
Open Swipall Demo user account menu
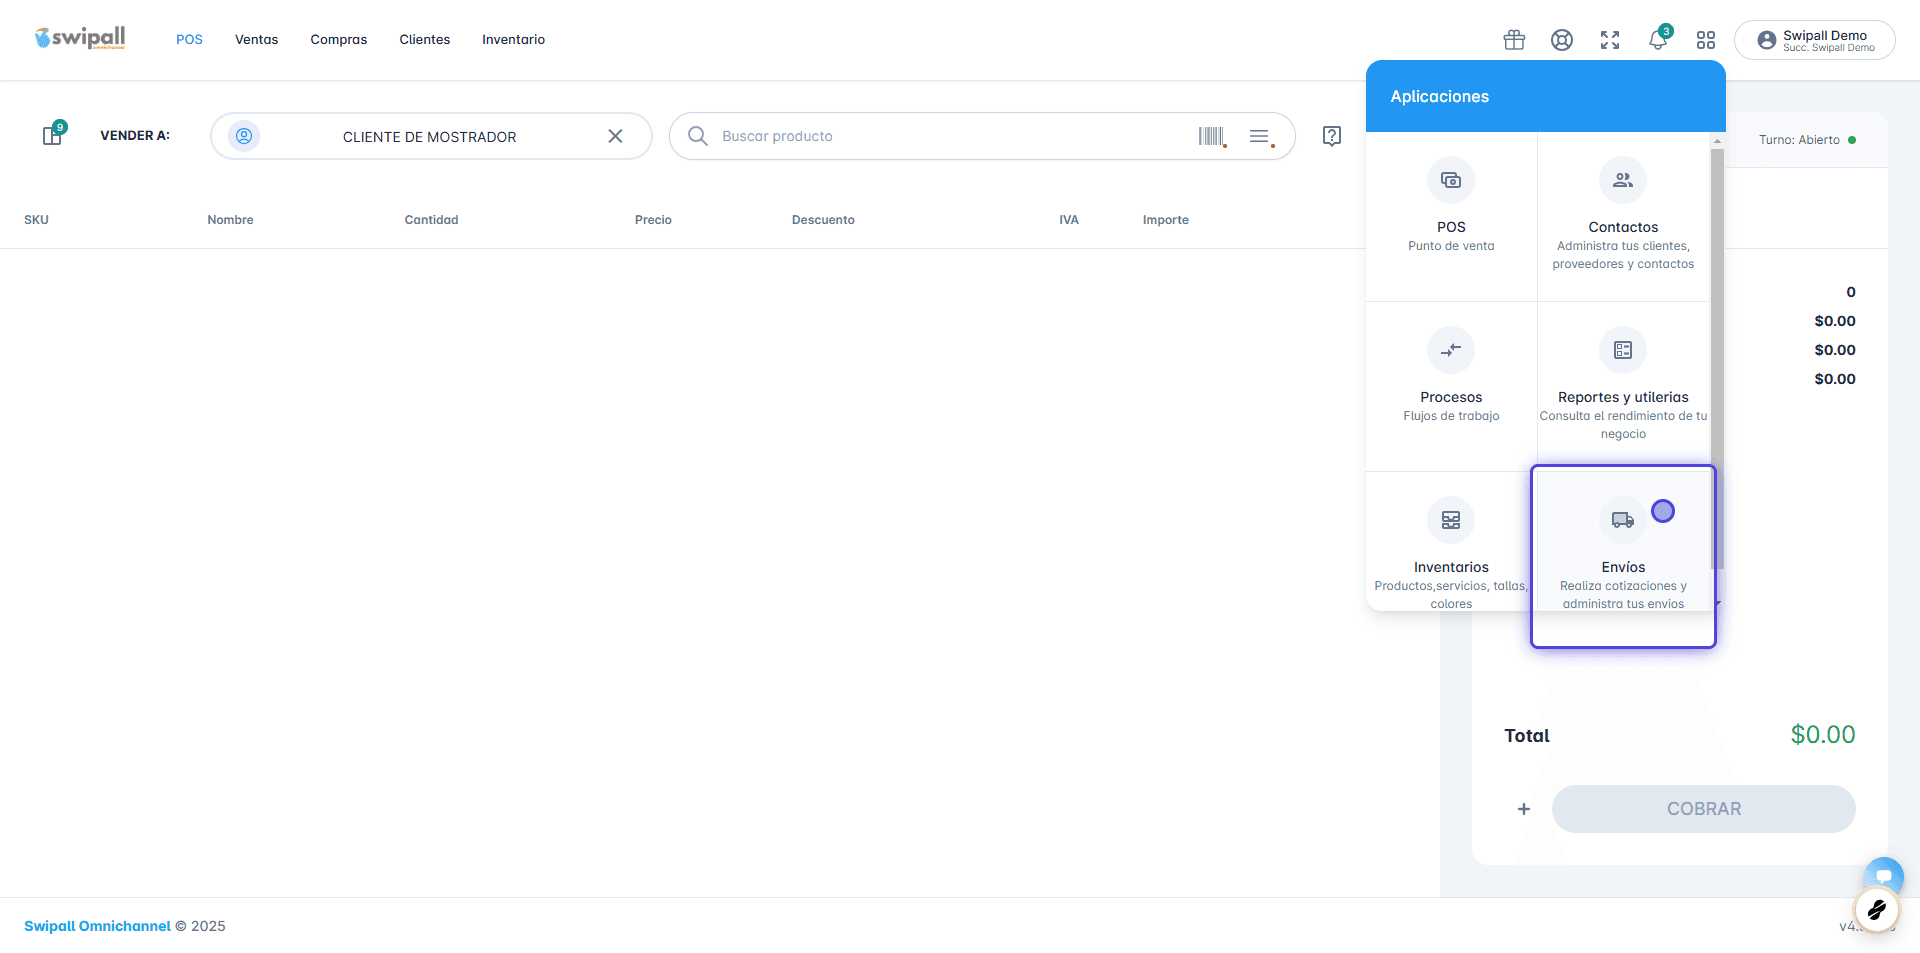click(x=1815, y=40)
